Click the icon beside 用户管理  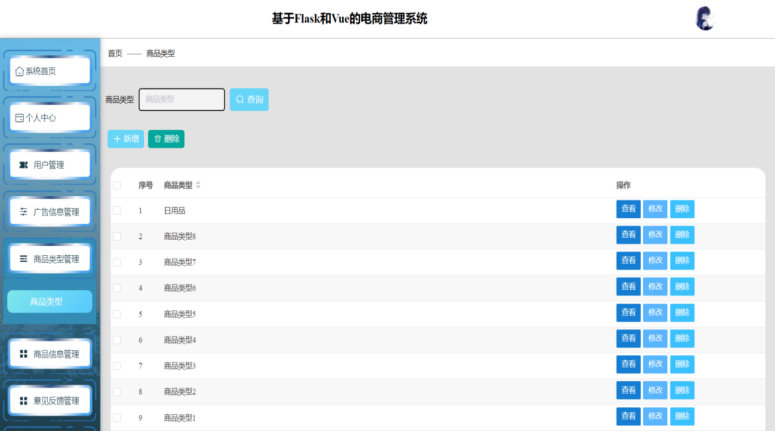point(23,165)
